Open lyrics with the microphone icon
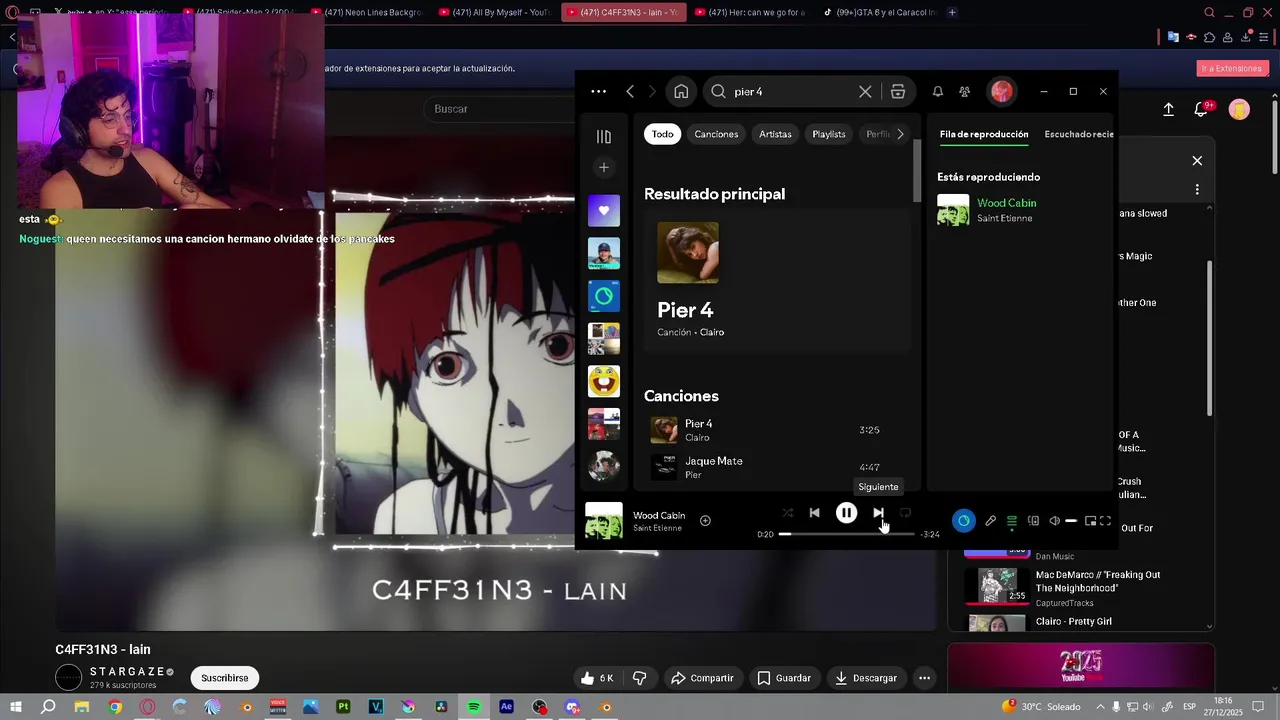This screenshot has height=720, width=1280. pyautogui.click(x=990, y=521)
